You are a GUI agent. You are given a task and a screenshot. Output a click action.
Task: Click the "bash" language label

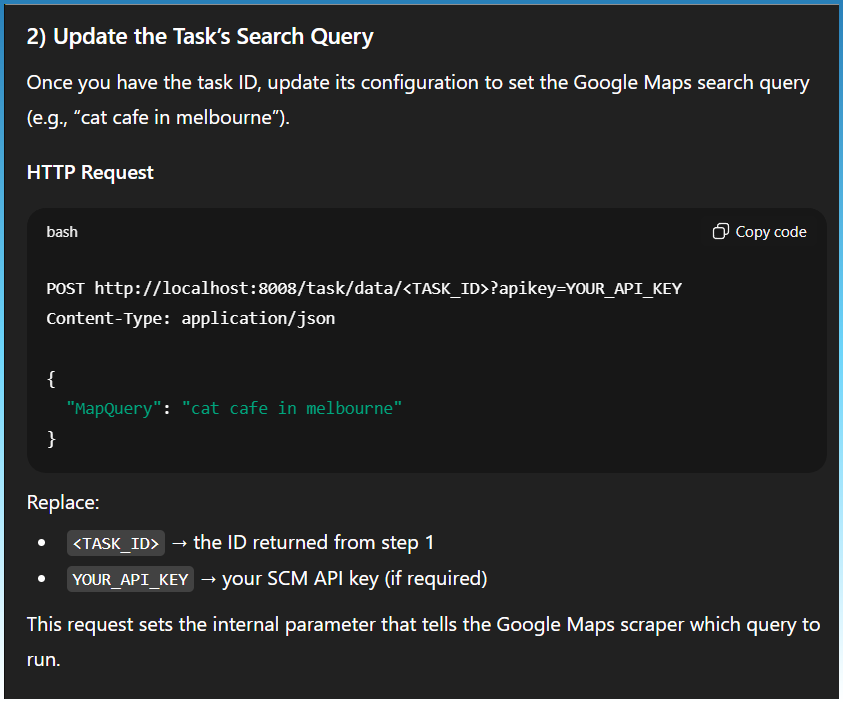pyautogui.click(x=62, y=232)
